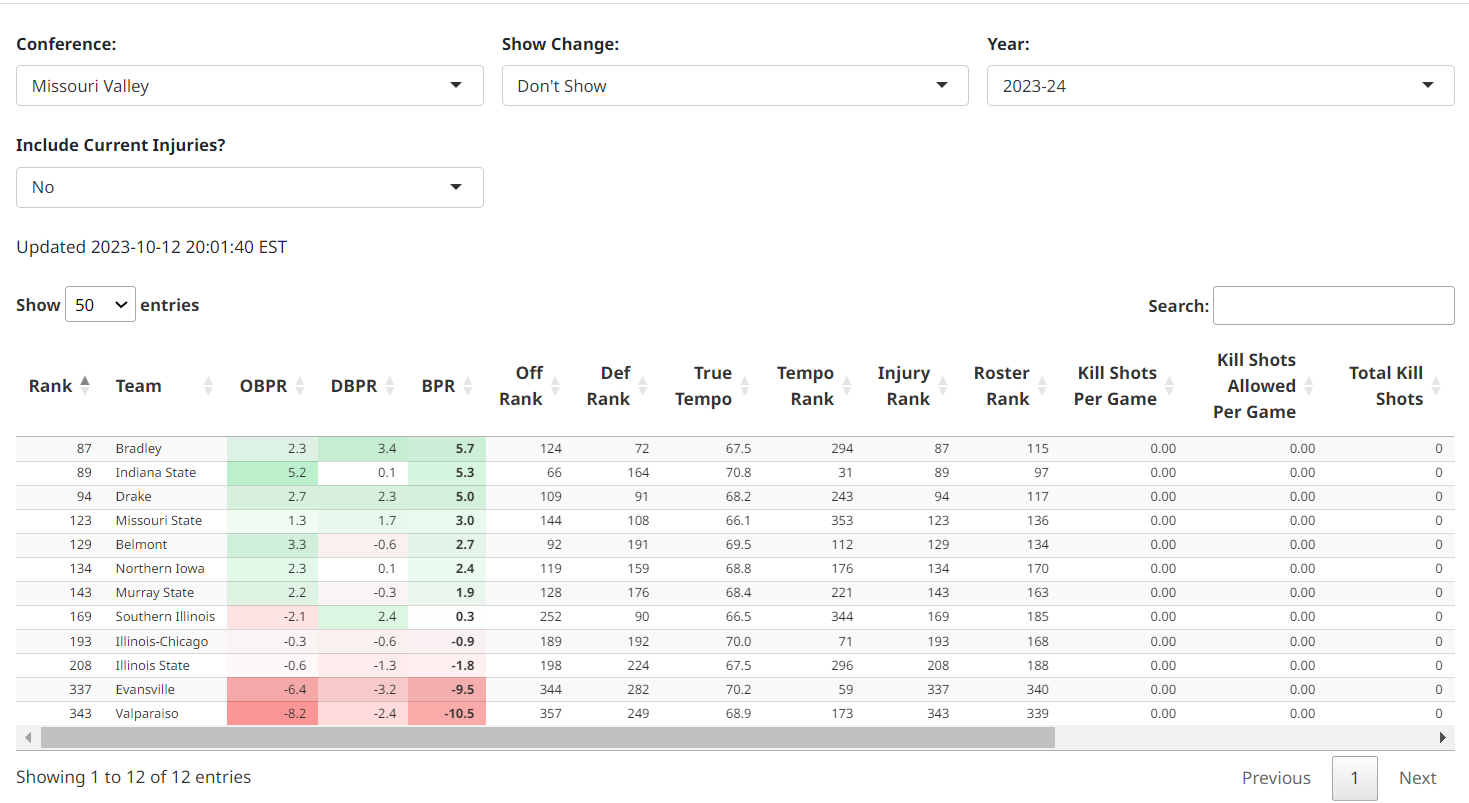Sort by Kill Shots Allowed Per Game arrows
The width and height of the screenshot is (1469, 803).
coord(1308,386)
